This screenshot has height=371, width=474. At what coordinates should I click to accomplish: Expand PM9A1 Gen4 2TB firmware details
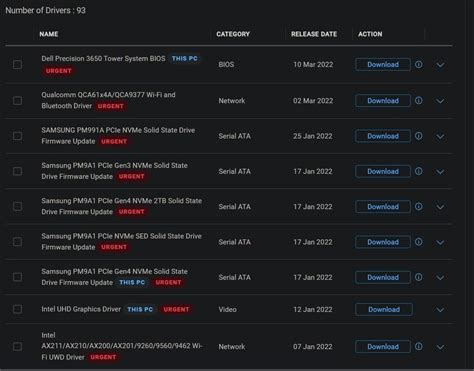440,207
